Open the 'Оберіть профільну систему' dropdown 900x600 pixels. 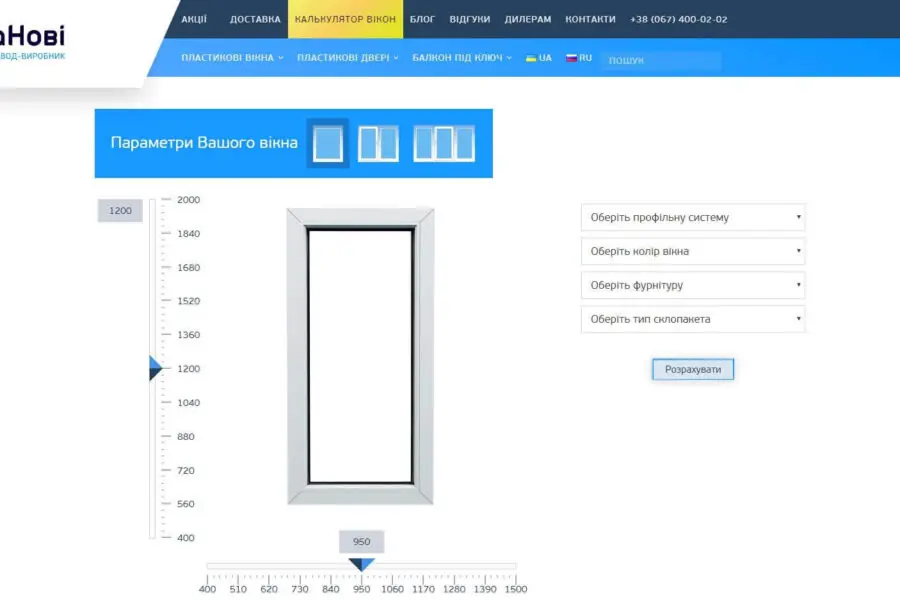pos(692,218)
